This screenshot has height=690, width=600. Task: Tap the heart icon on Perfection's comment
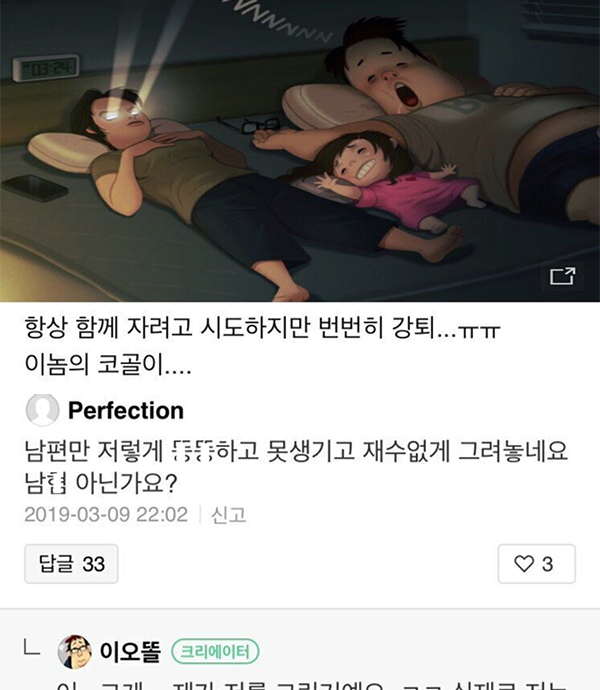pos(524,564)
